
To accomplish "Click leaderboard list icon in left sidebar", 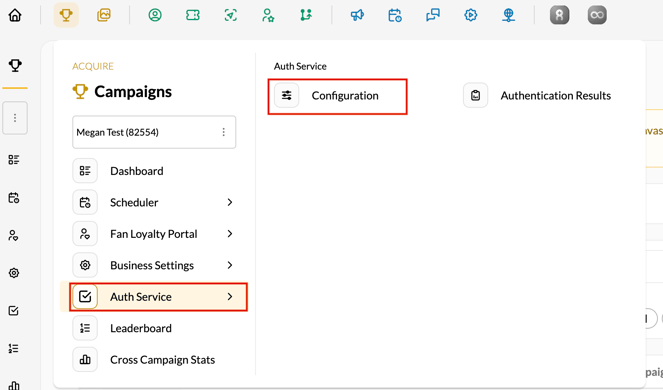I will 14,349.
